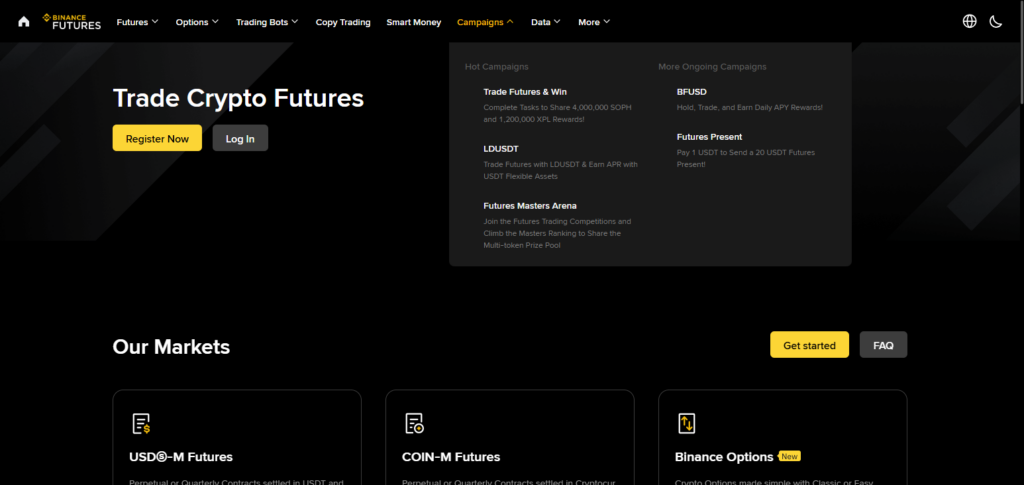1024x485 pixels.
Task: Click the Register Now button
Action: click(157, 138)
